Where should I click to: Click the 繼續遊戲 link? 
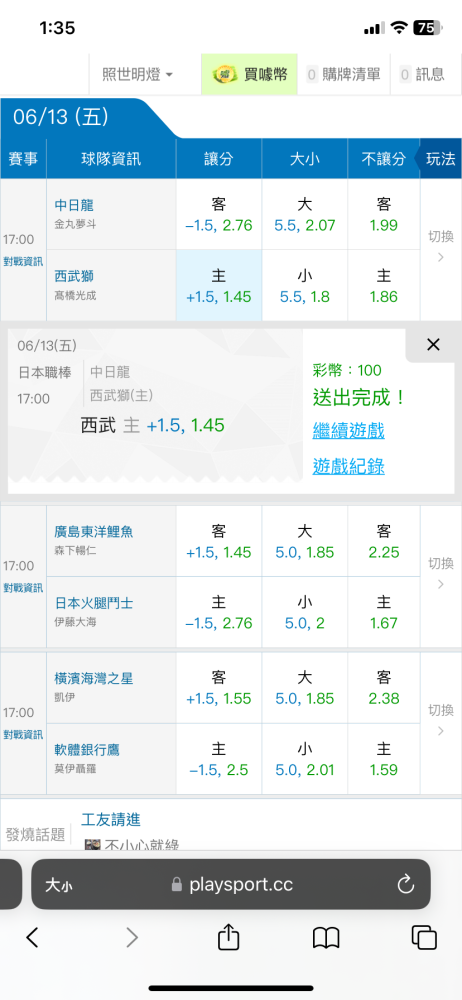(348, 431)
